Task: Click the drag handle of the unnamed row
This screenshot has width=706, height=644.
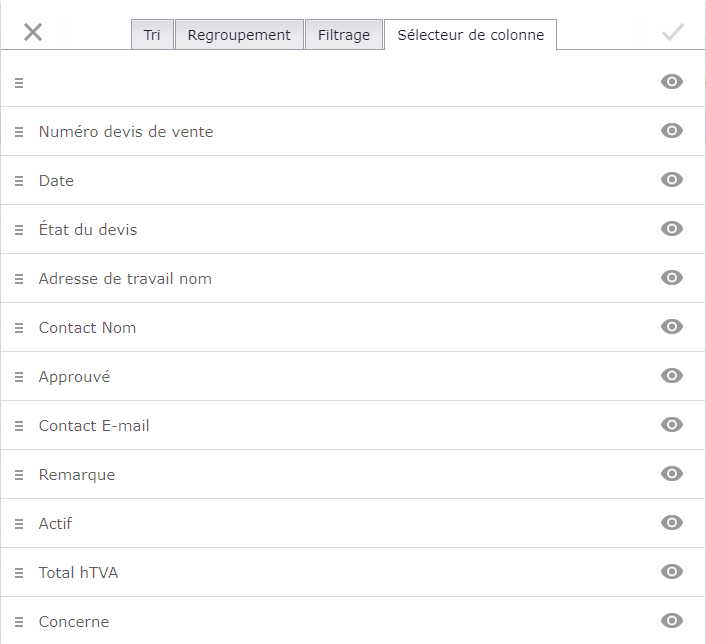Action: point(19,83)
